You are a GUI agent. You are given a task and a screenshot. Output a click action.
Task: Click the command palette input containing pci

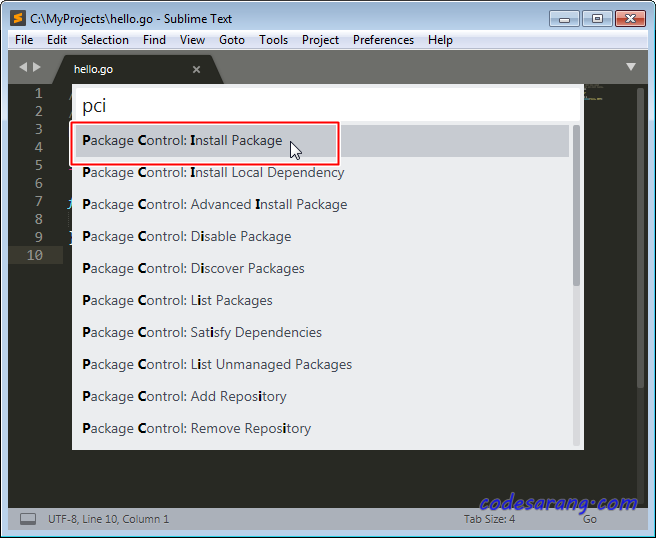327,105
